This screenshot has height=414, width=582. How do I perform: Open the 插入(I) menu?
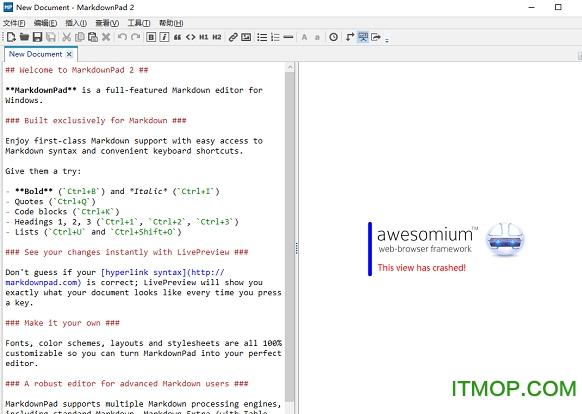pyautogui.click(x=76, y=23)
